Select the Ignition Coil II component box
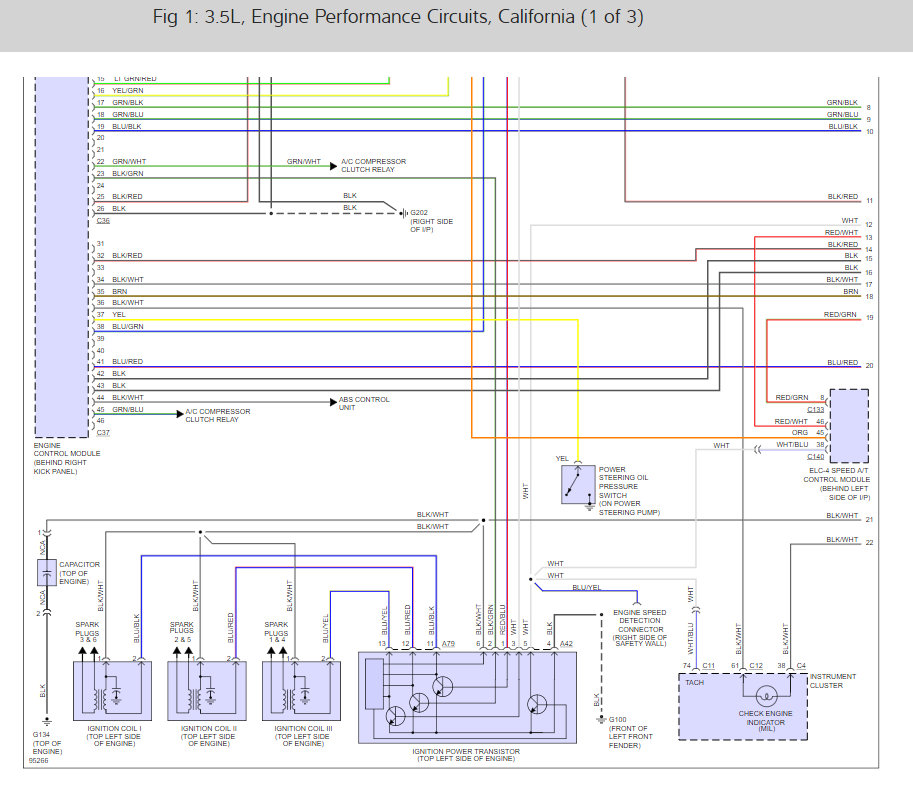This screenshot has height=794, width=913. (207, 690)
